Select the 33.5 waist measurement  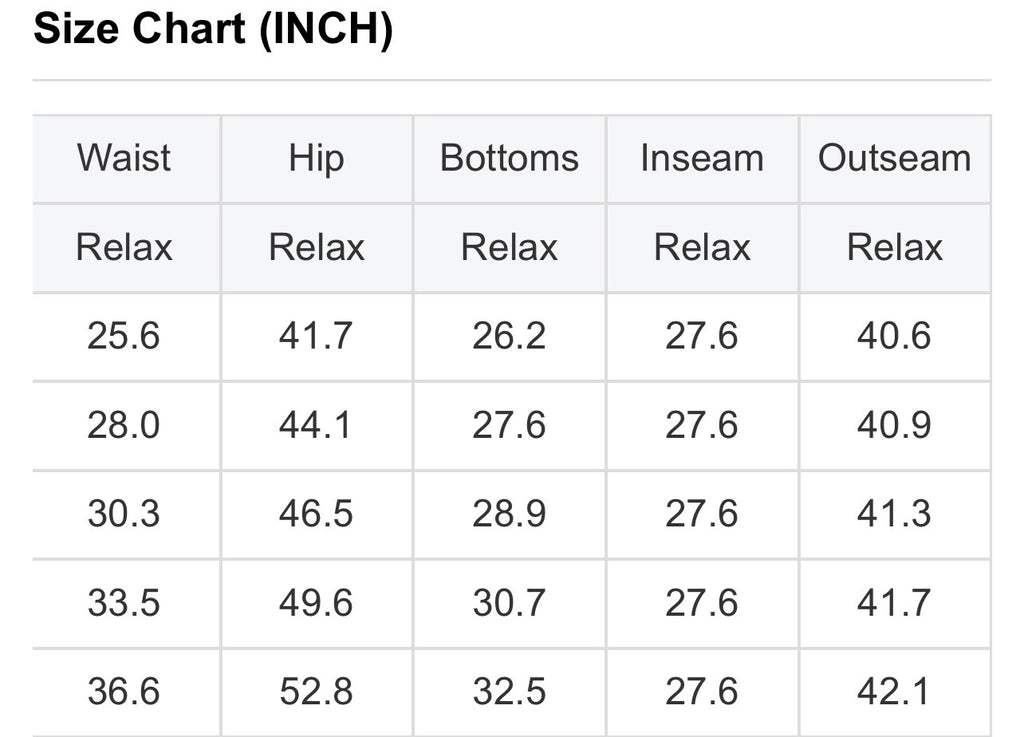[x=124, y=603]
